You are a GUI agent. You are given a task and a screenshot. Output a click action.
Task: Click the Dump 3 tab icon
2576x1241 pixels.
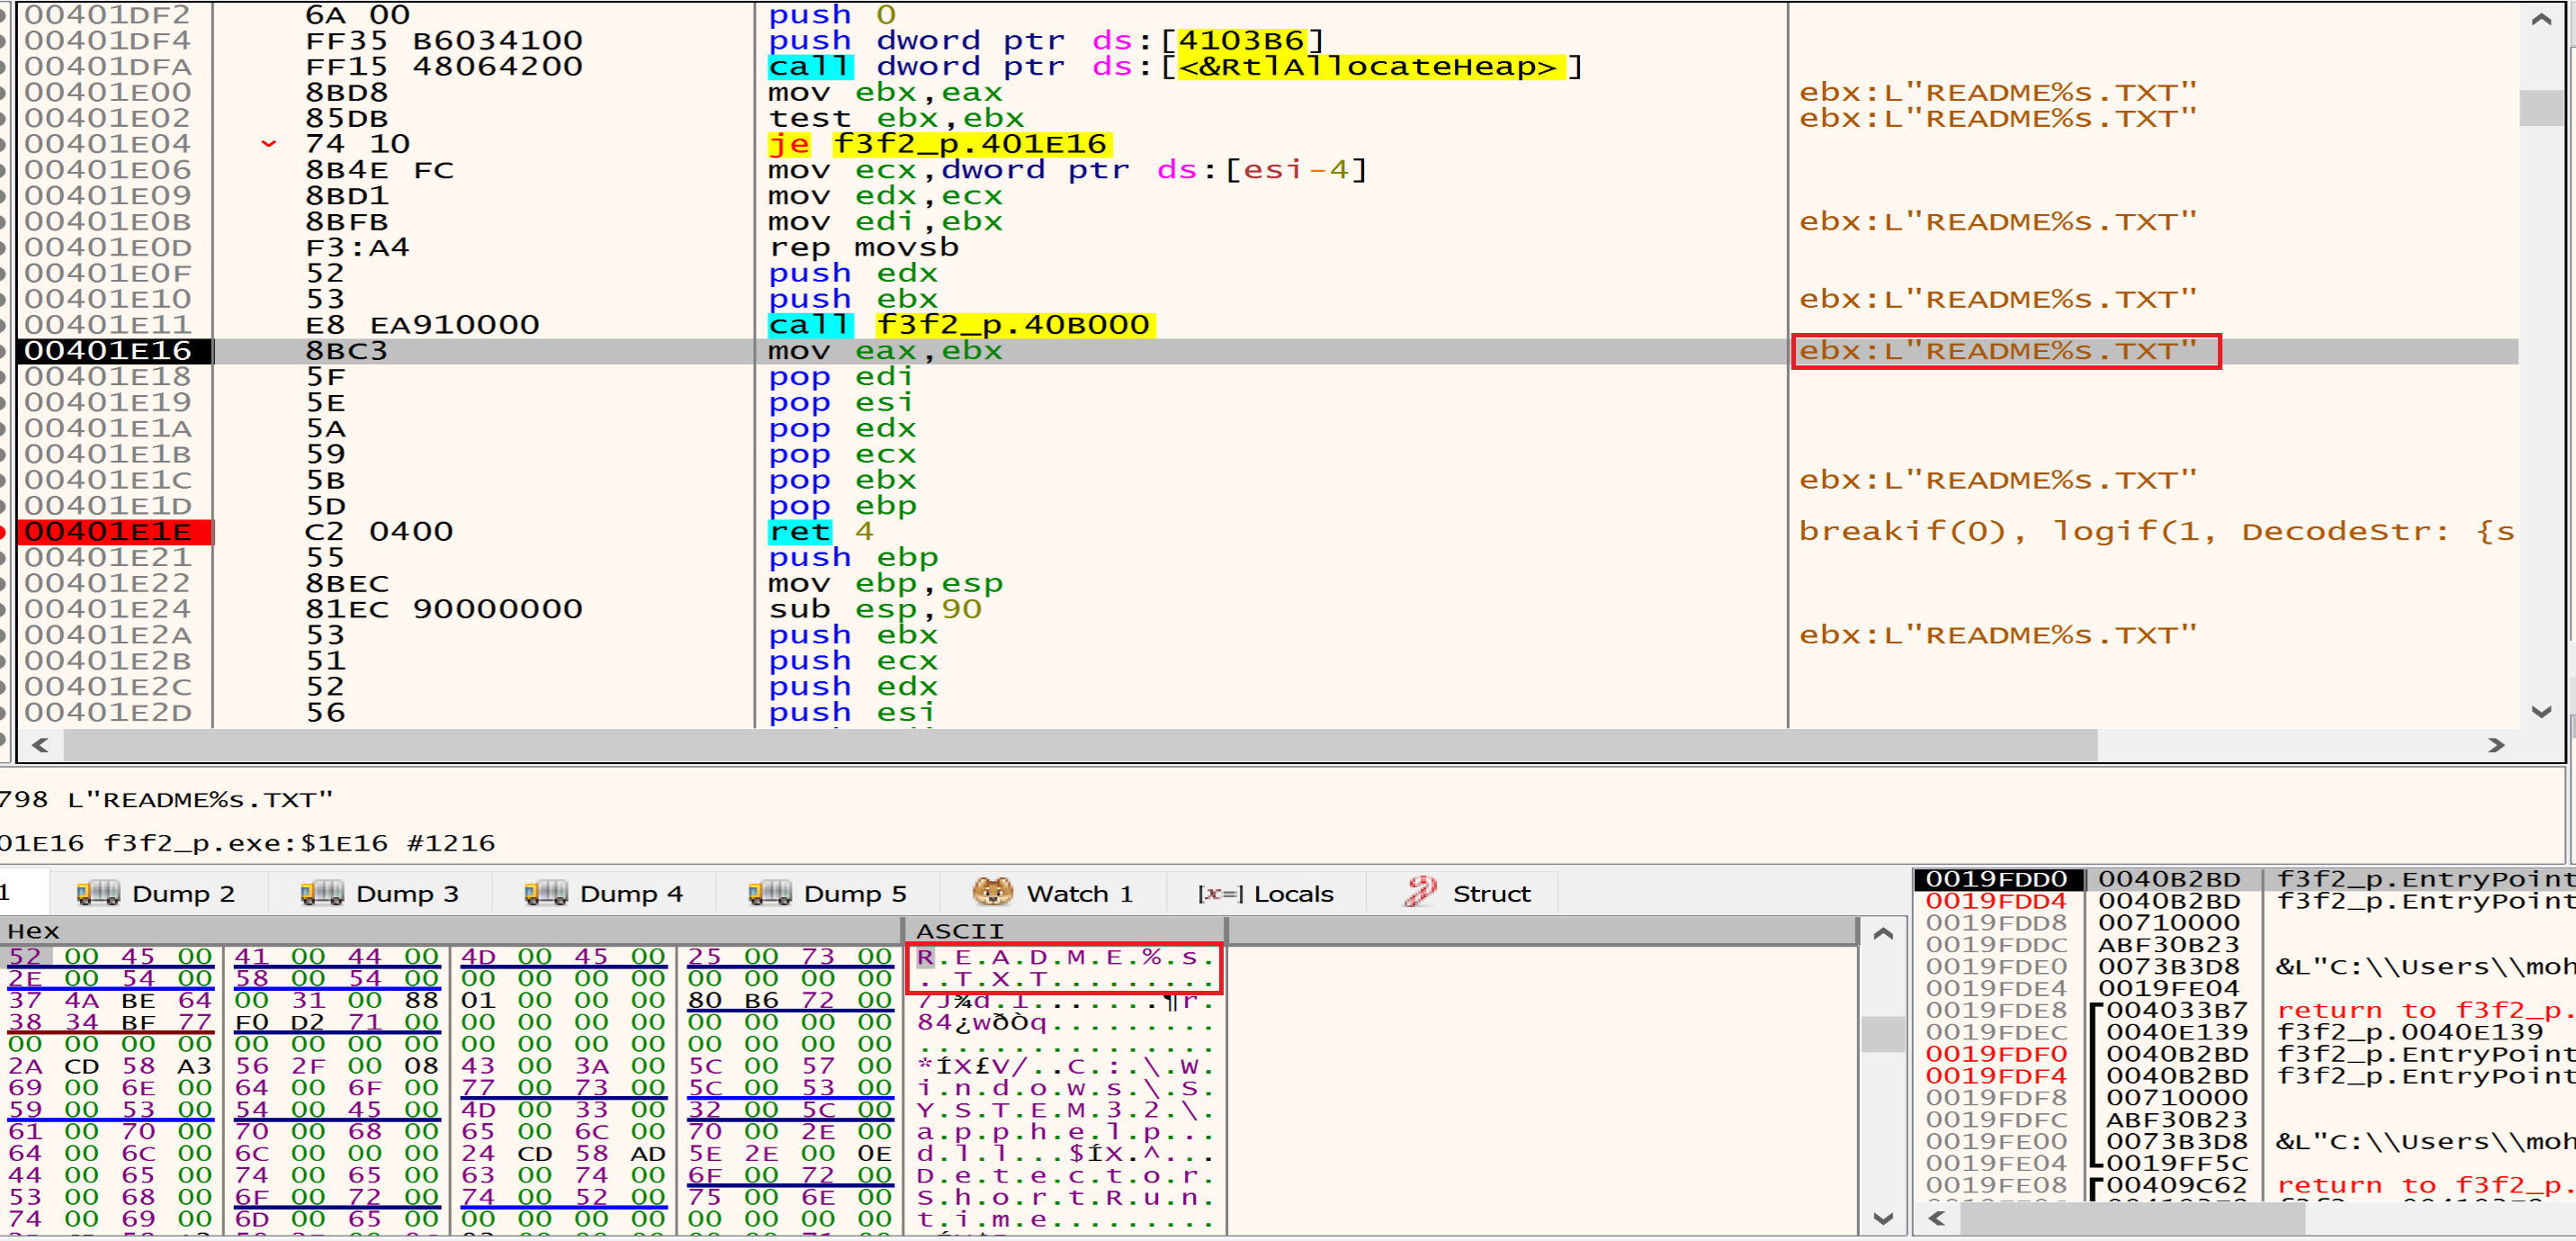point(322,892)
